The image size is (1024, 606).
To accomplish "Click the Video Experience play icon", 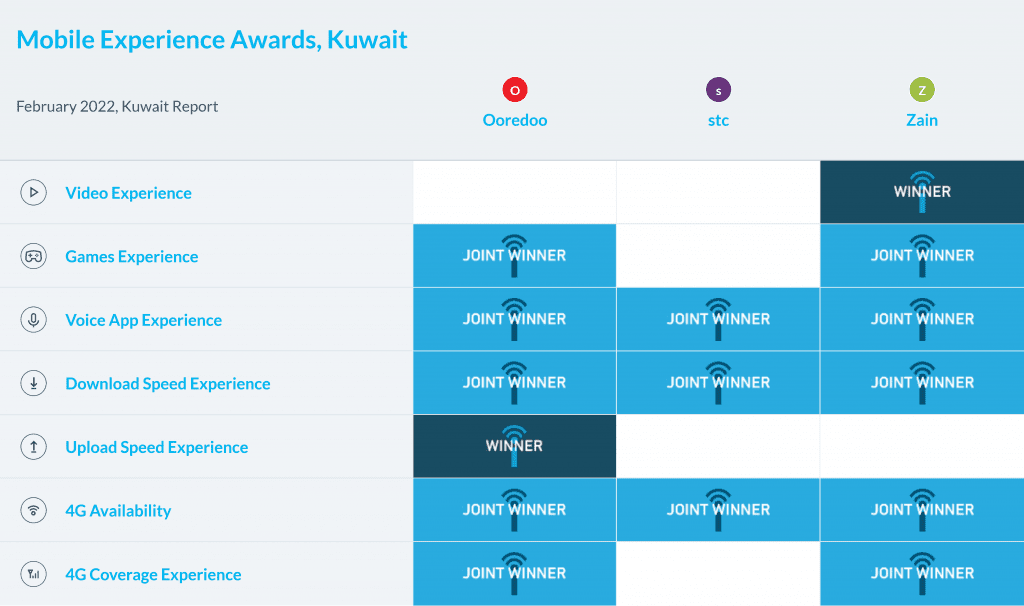I will 34,193.
